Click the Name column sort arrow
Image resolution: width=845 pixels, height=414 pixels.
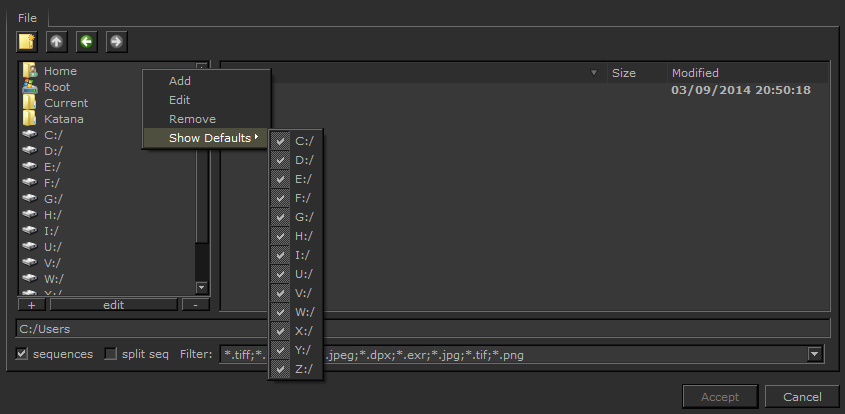point(594,73)
